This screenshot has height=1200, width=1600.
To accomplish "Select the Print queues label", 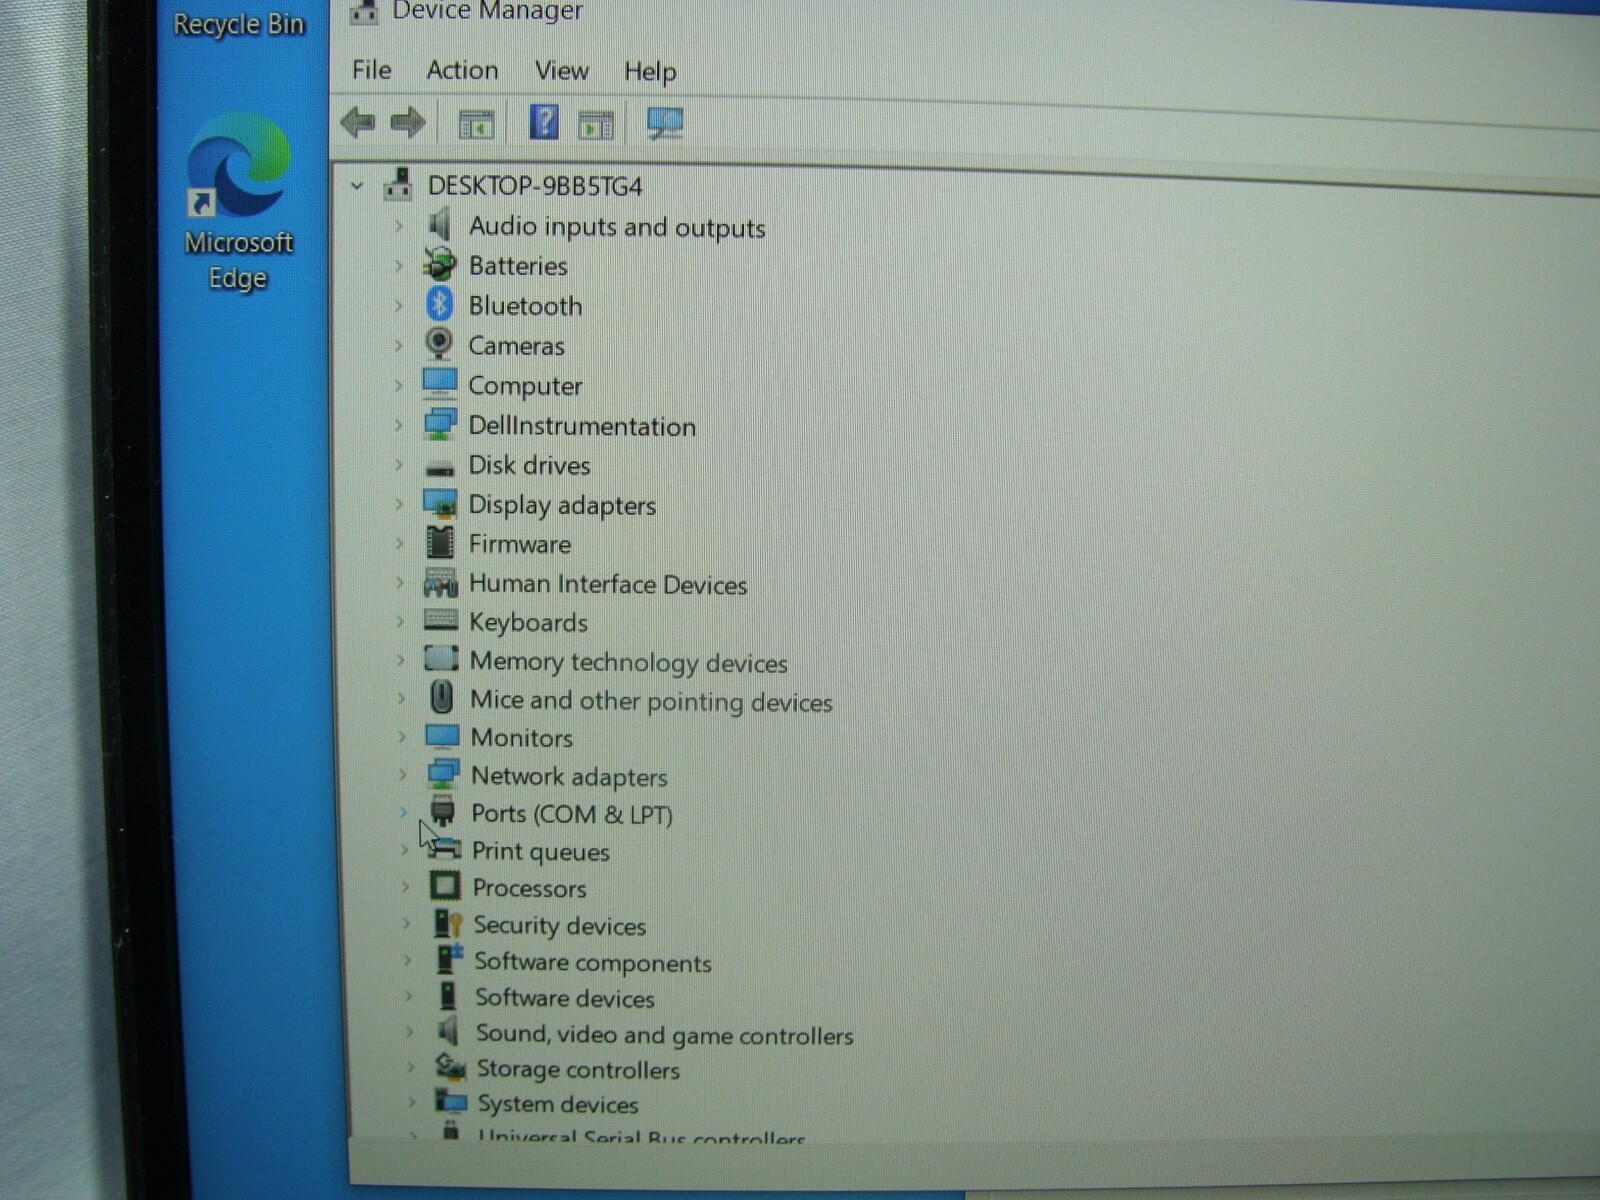I will 541,852.
